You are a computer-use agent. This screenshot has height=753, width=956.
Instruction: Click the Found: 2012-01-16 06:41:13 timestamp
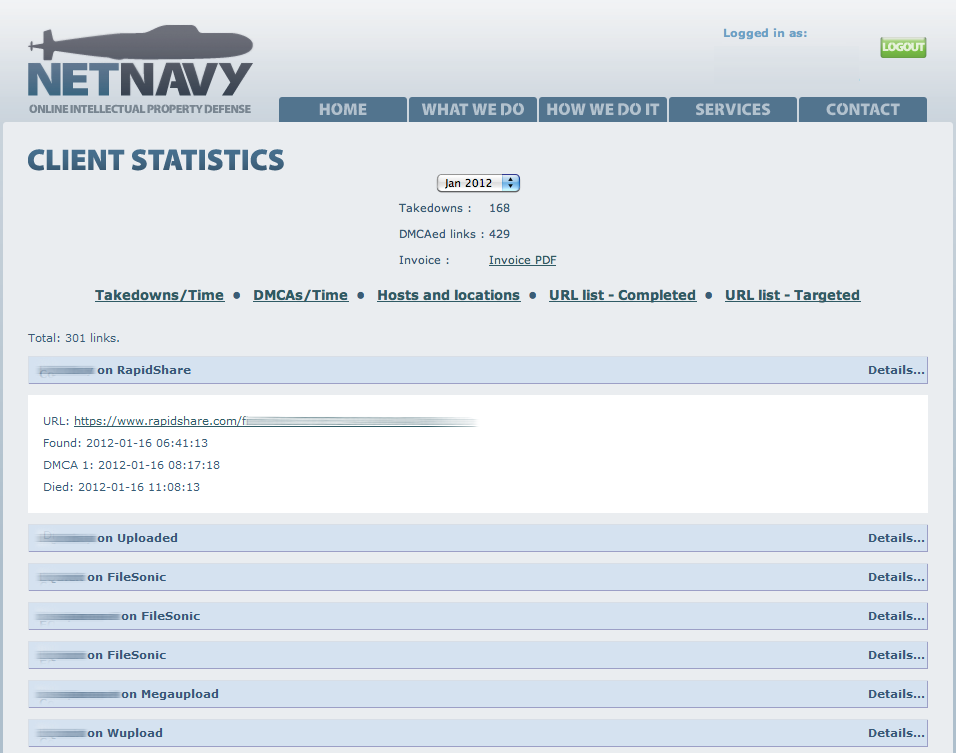coord(126,443)
